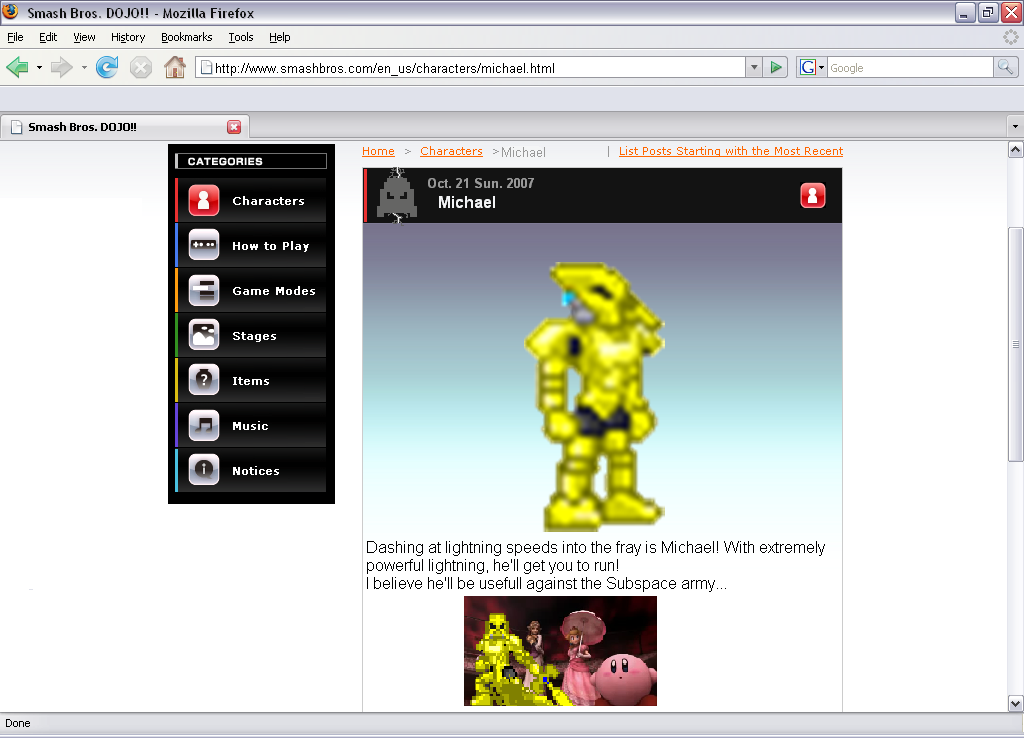This screenshot has width=1025, height=739.
Task: Click the Oct. 21 Sun. 2007 date
Action: pos(480,183)
